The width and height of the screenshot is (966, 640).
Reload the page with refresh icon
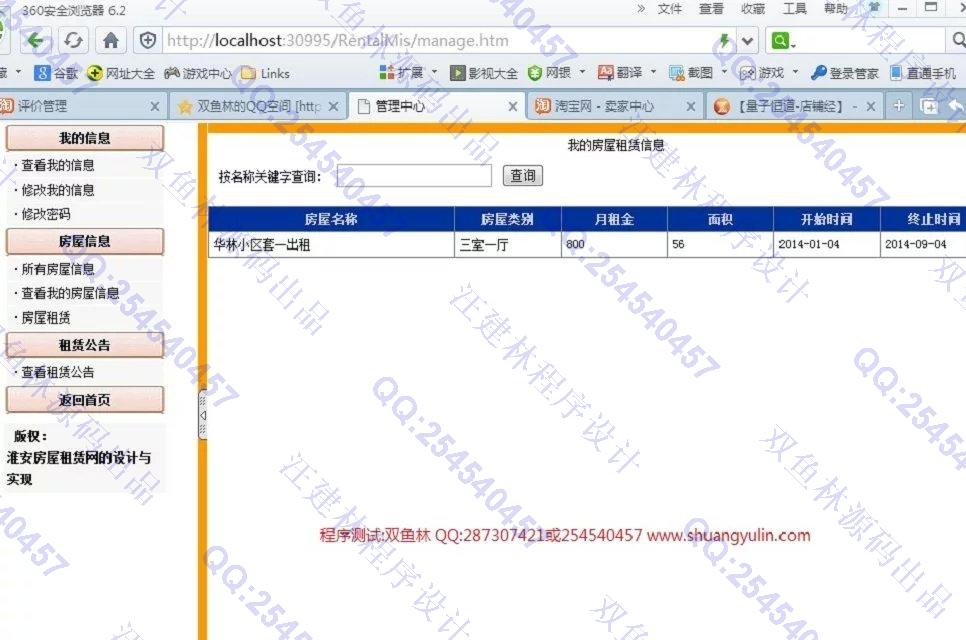coord(73,41)
